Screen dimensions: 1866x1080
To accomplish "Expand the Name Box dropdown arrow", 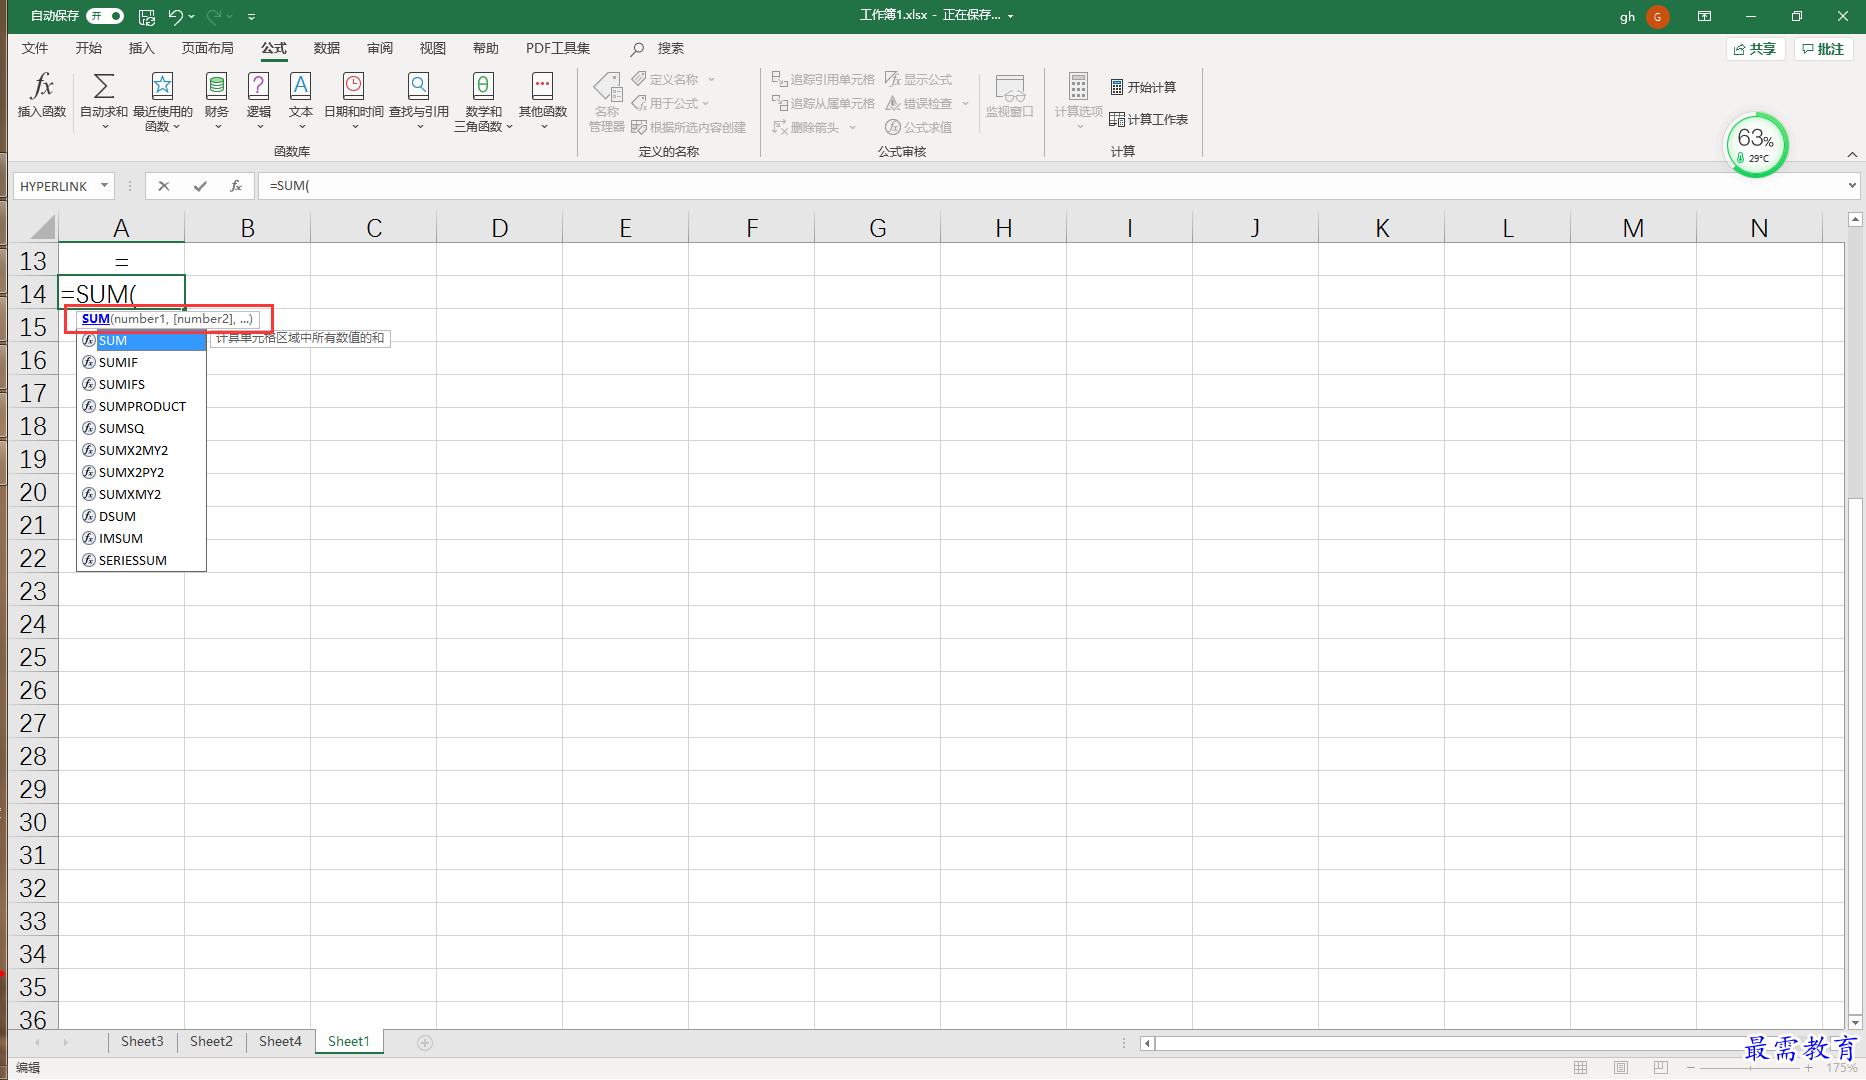I will click(104, 186).
